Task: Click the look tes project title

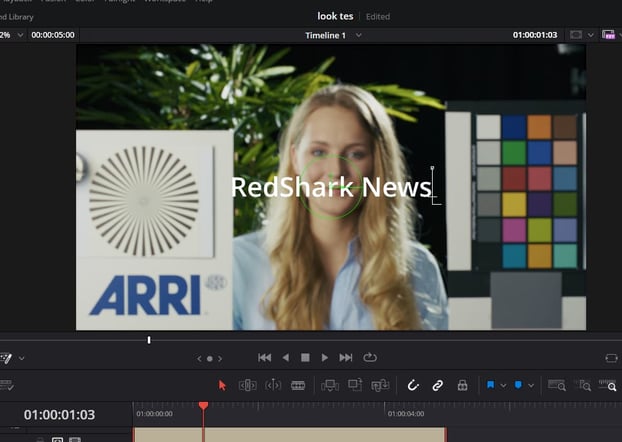Action: tap(335, 16)
